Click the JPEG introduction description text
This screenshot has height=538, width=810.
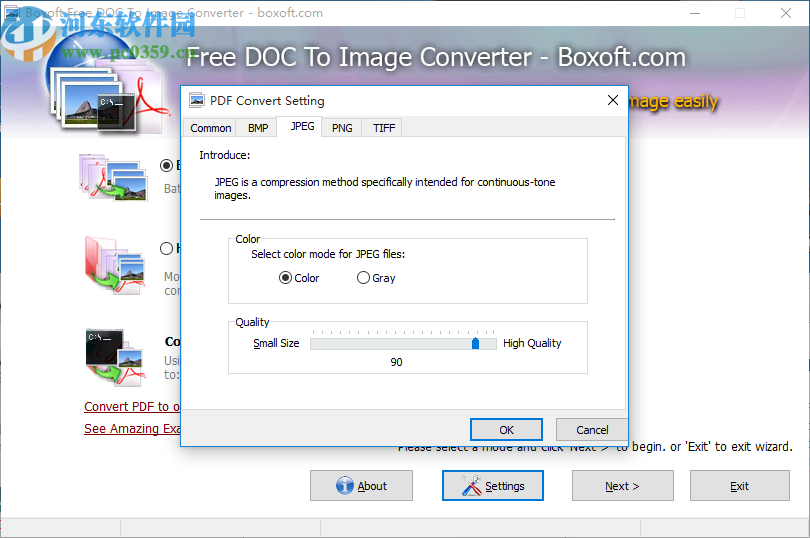pyautogui.click(x=385, y=189)
